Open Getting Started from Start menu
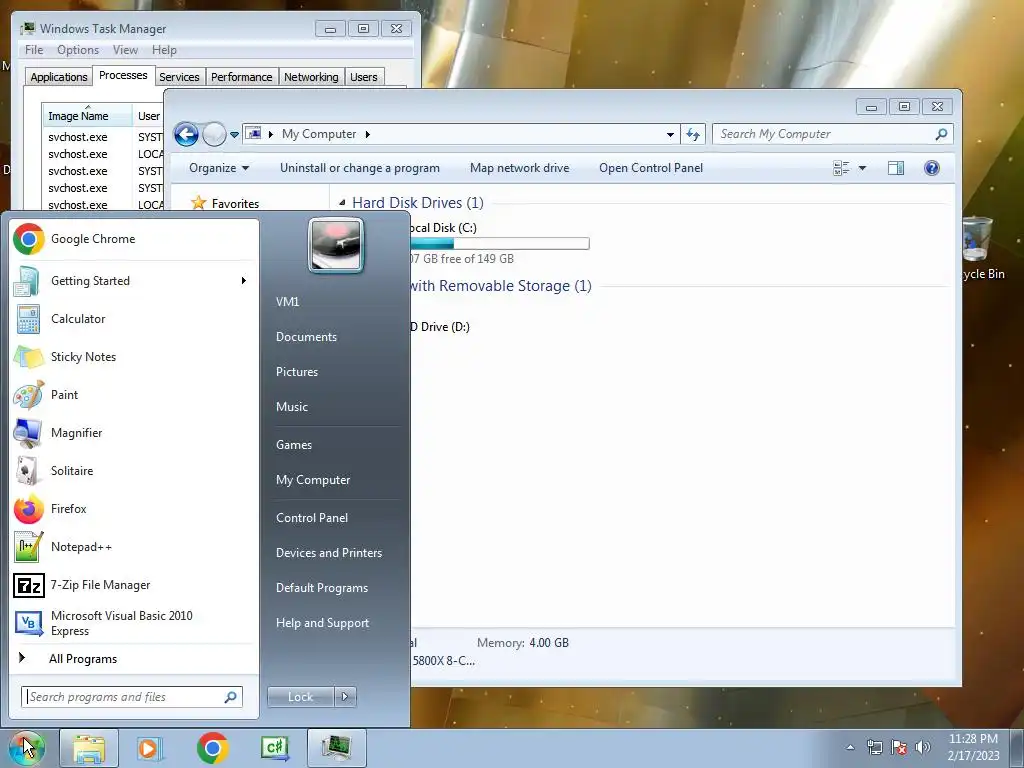 [133, 281]
